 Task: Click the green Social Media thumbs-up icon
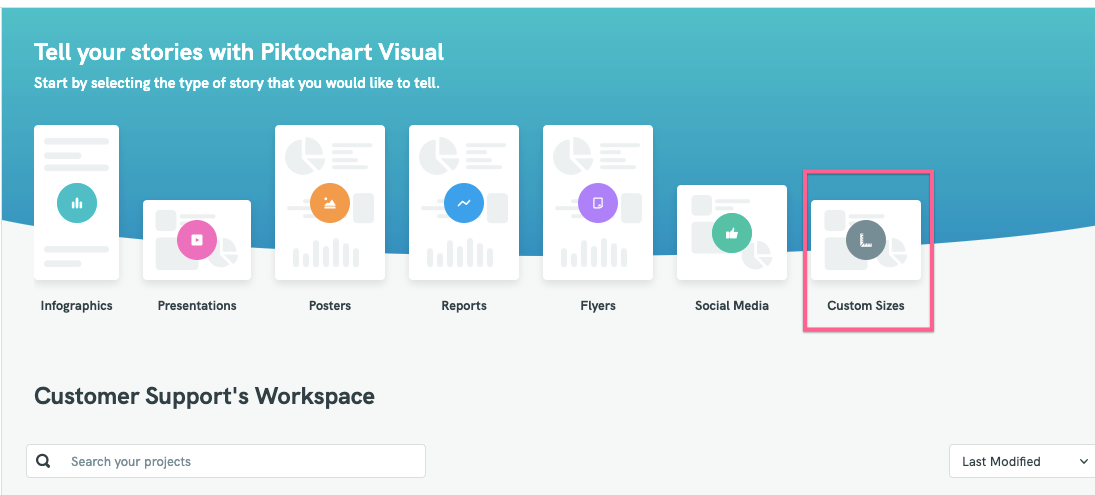[x=732, y=233]
